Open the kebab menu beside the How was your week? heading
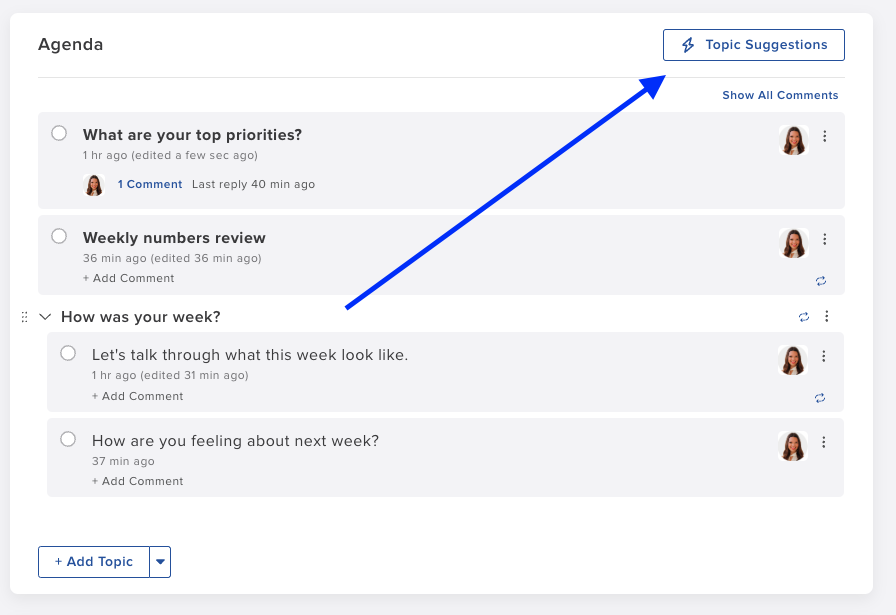Image resolution: width=896 pixels, height=615 pixels. (827, 316)
